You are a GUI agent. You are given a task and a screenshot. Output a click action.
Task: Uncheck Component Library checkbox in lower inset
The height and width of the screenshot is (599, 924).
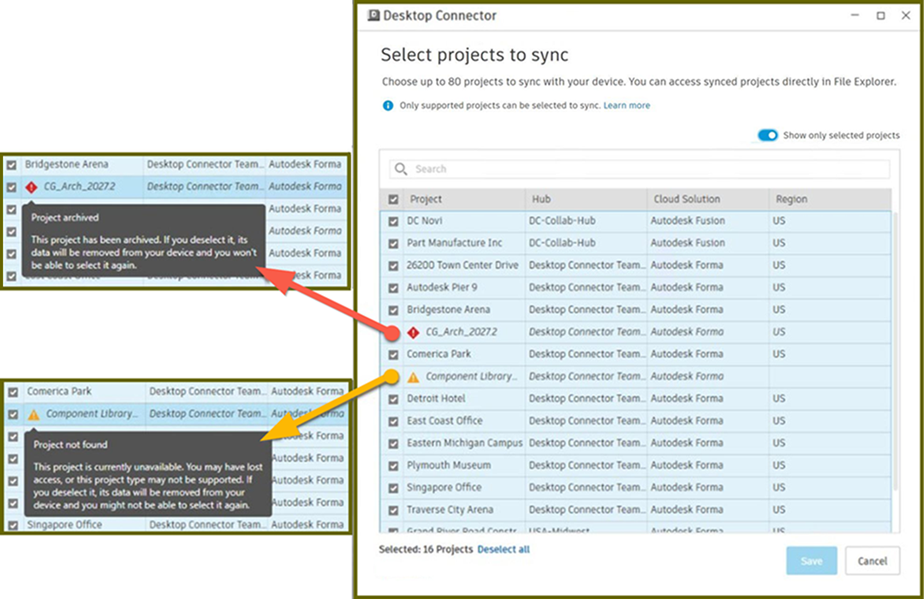point(13,414)
